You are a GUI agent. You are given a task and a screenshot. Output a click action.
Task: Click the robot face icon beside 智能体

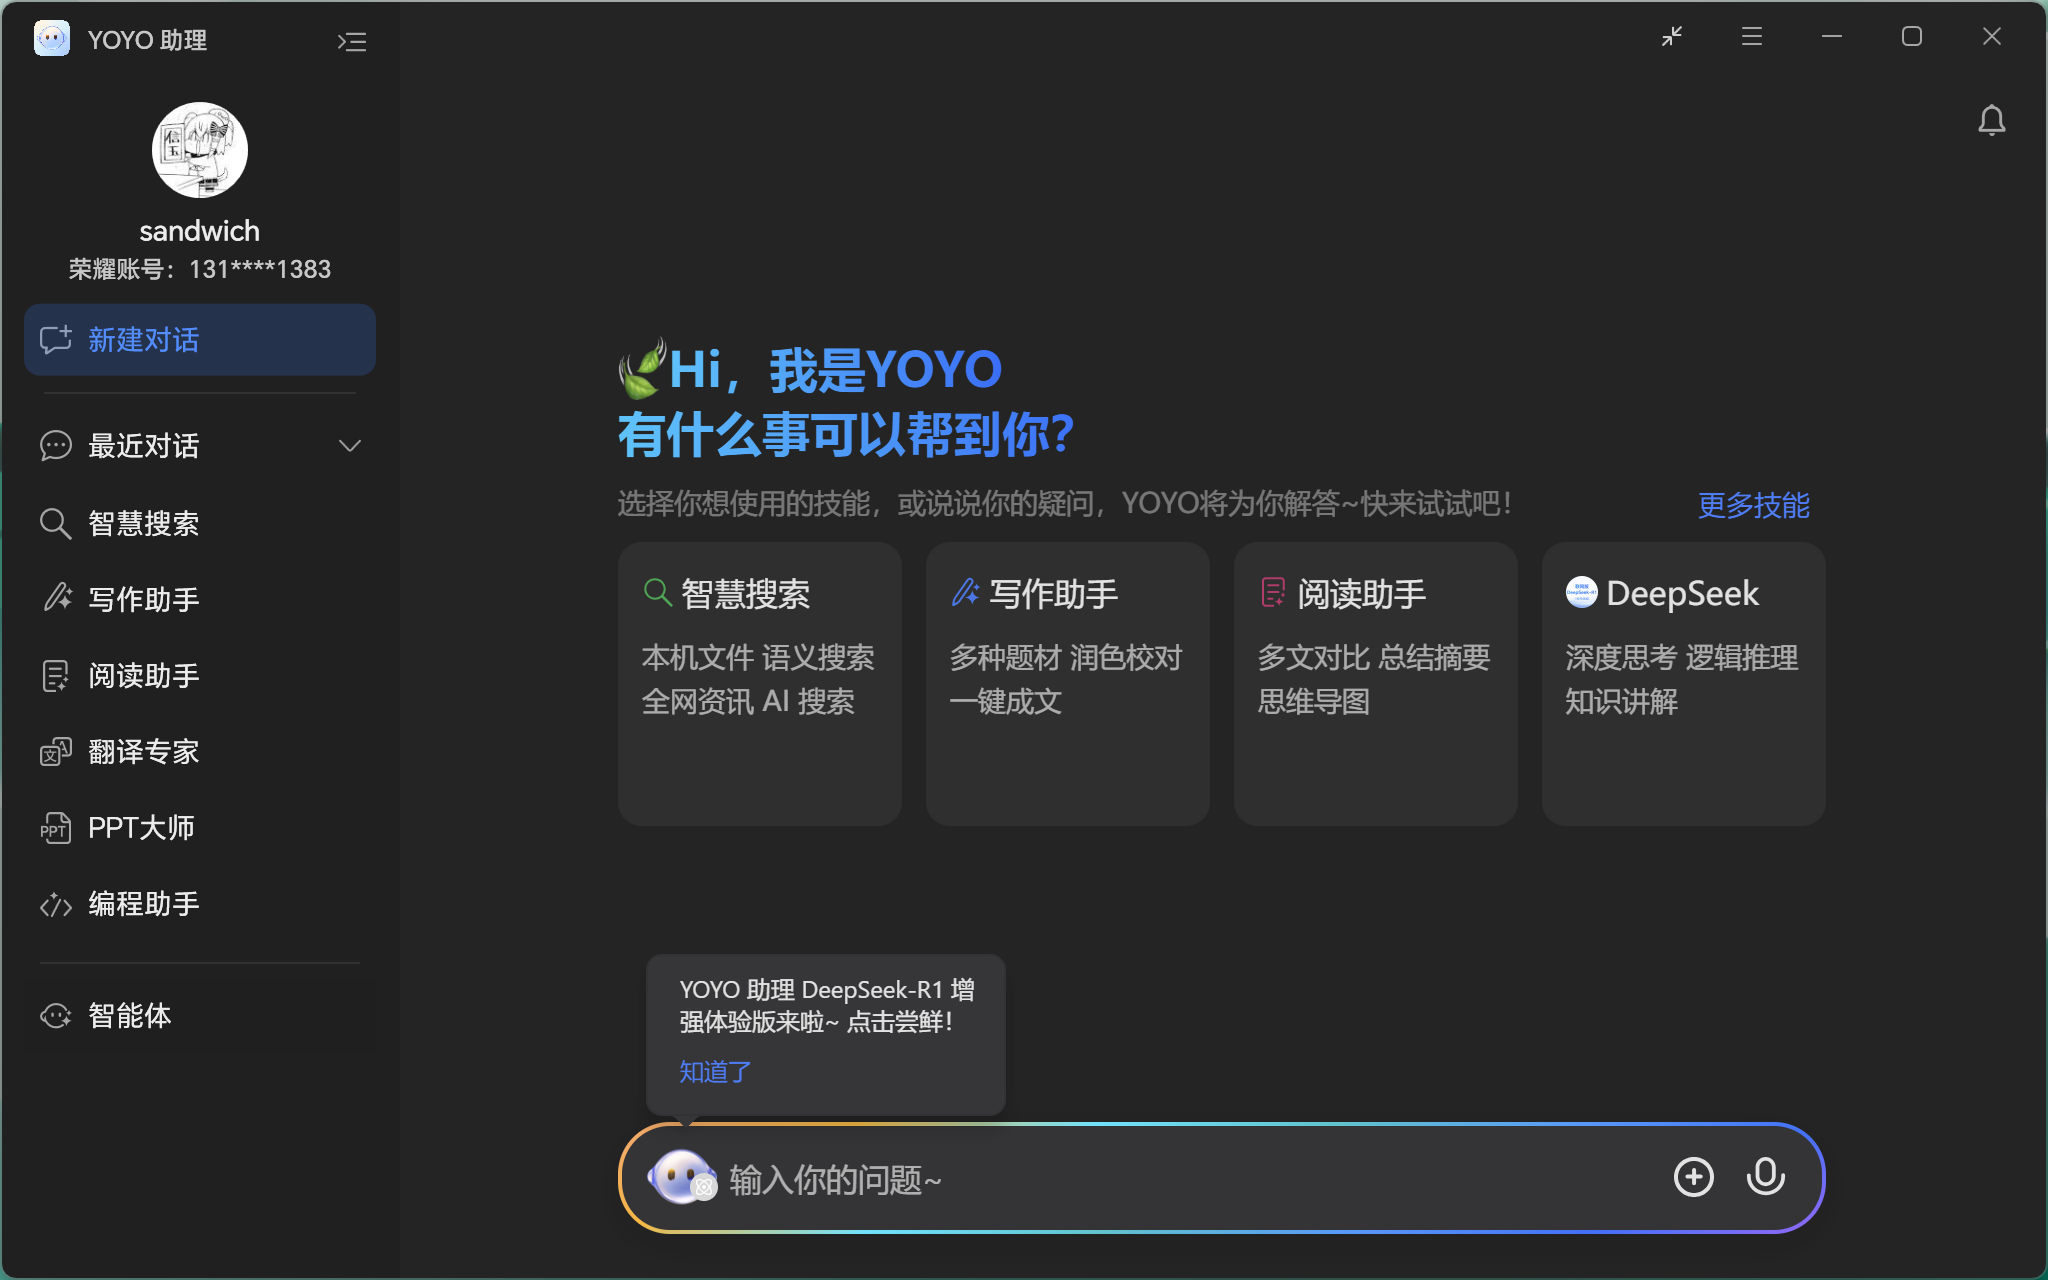[56, 1016]
